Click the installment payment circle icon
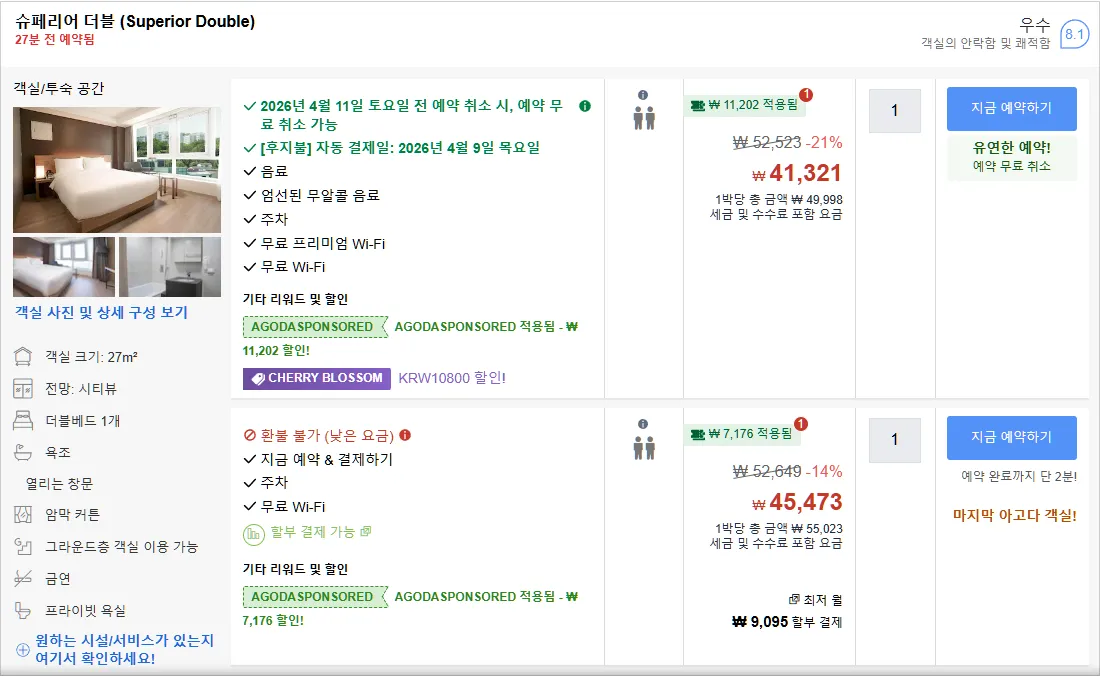This screenshot has width=1100, height=676. [x=253, y=534]
